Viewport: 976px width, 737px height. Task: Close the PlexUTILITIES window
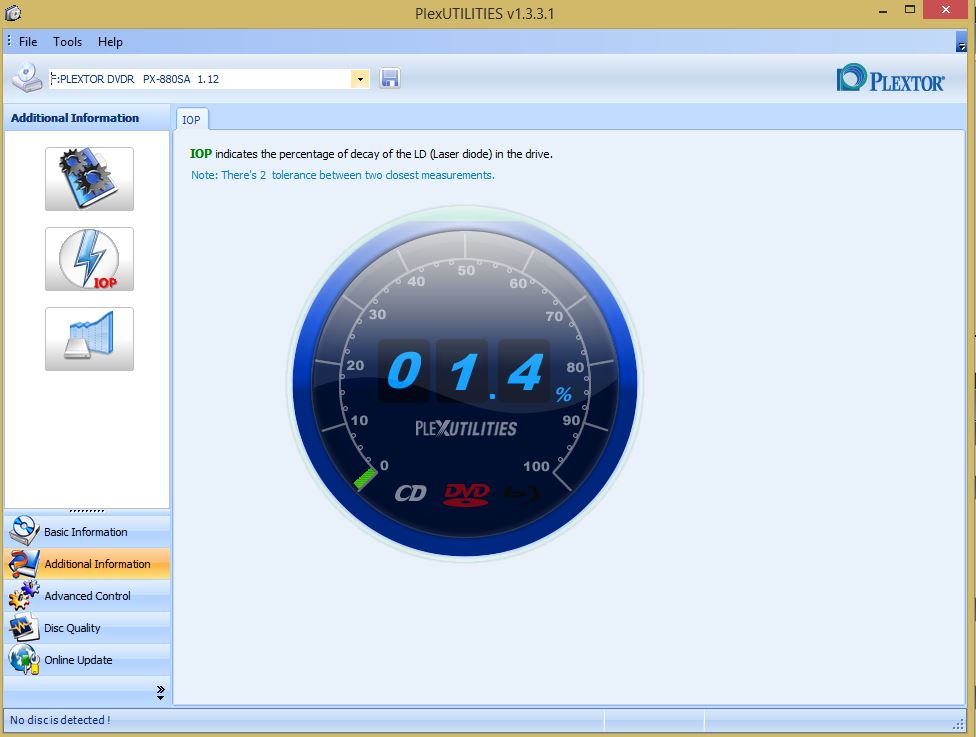(946, 10)
